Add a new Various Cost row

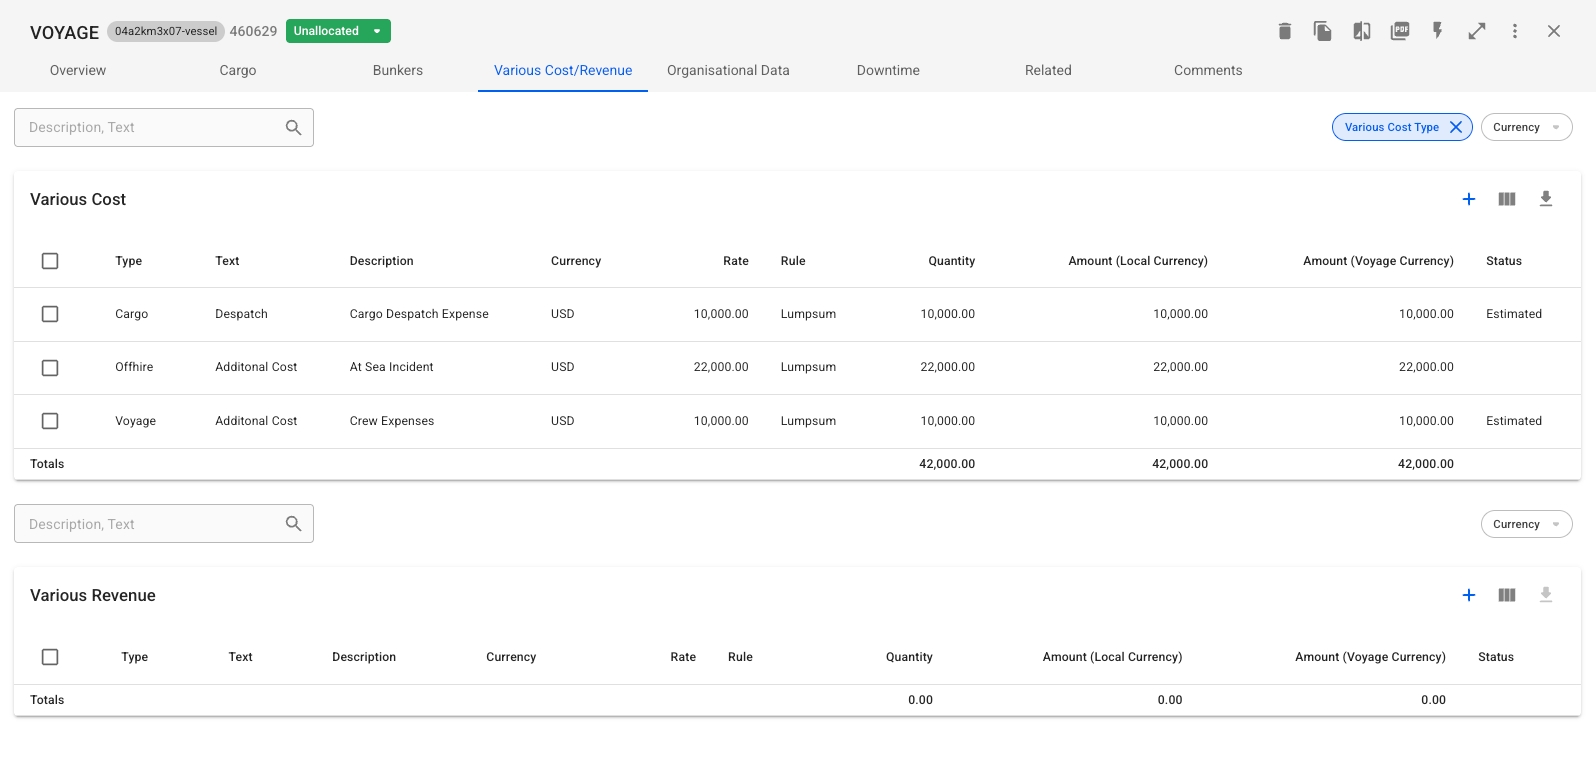(x=1469, y=199)
